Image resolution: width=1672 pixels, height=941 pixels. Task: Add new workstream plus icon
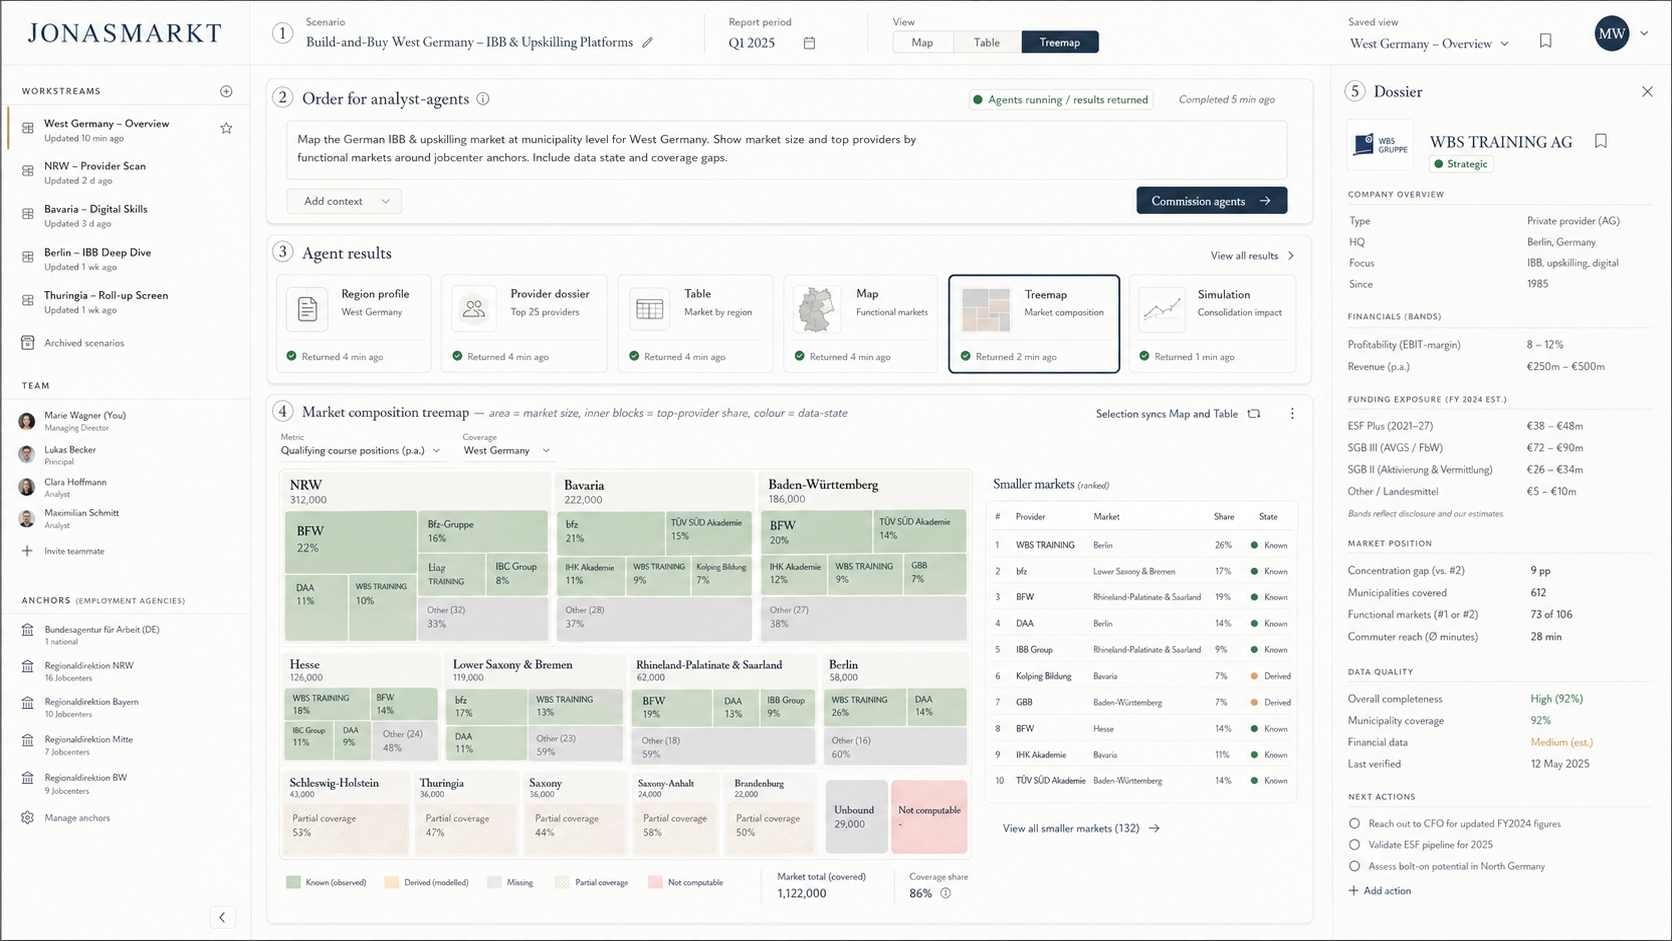point(226,91)
